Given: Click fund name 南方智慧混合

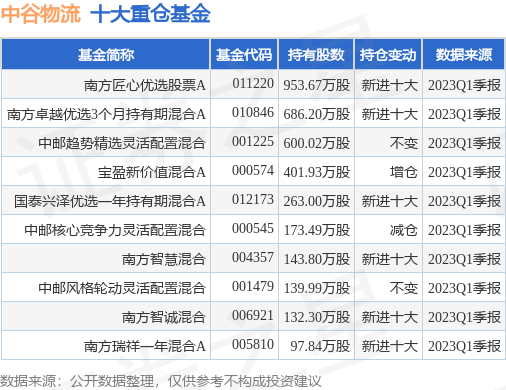Looking at the screenshot, I should click(x=164, y=259).
